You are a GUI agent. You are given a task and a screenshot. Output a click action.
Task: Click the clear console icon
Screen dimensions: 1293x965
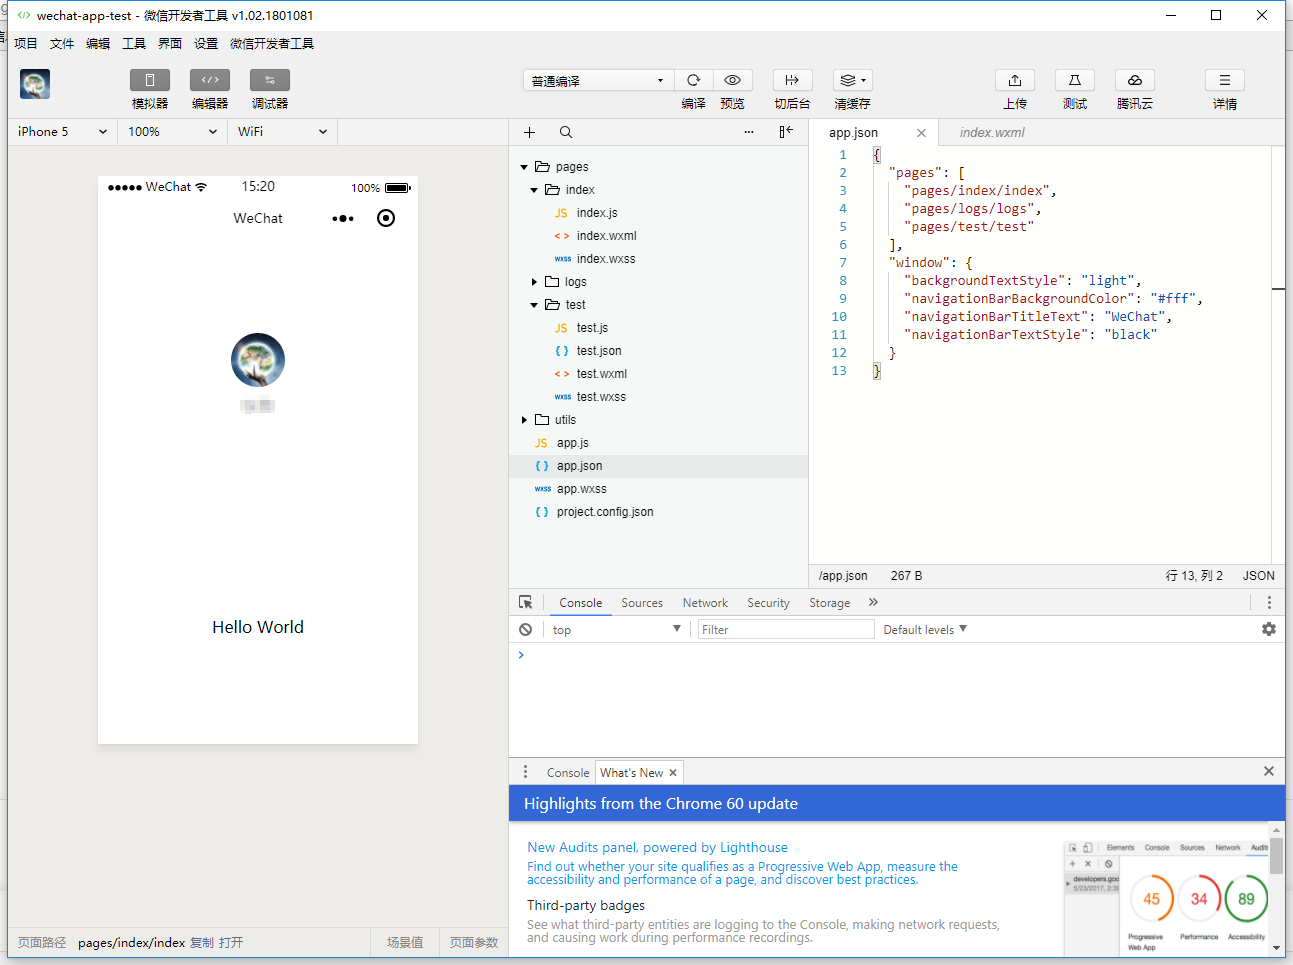[x=526, y=629]
